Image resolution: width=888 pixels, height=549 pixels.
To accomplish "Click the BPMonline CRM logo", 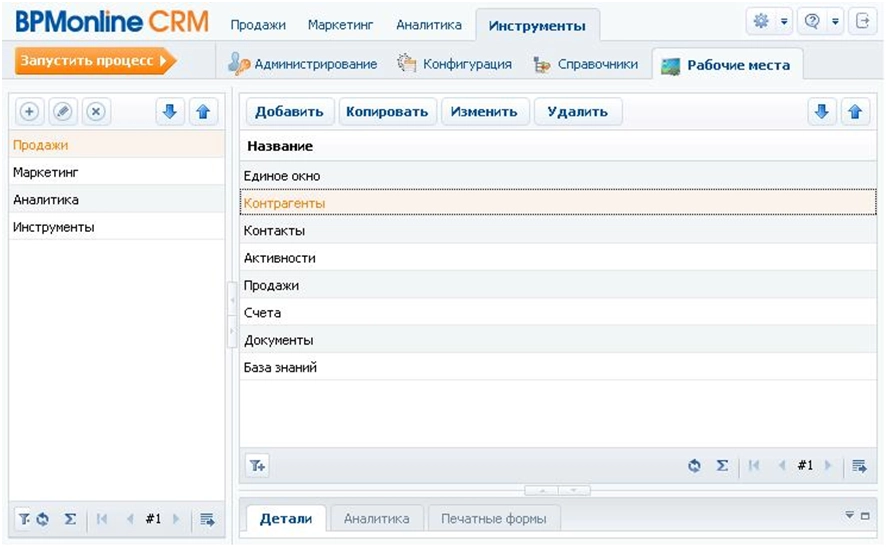I will coord(112,22).
